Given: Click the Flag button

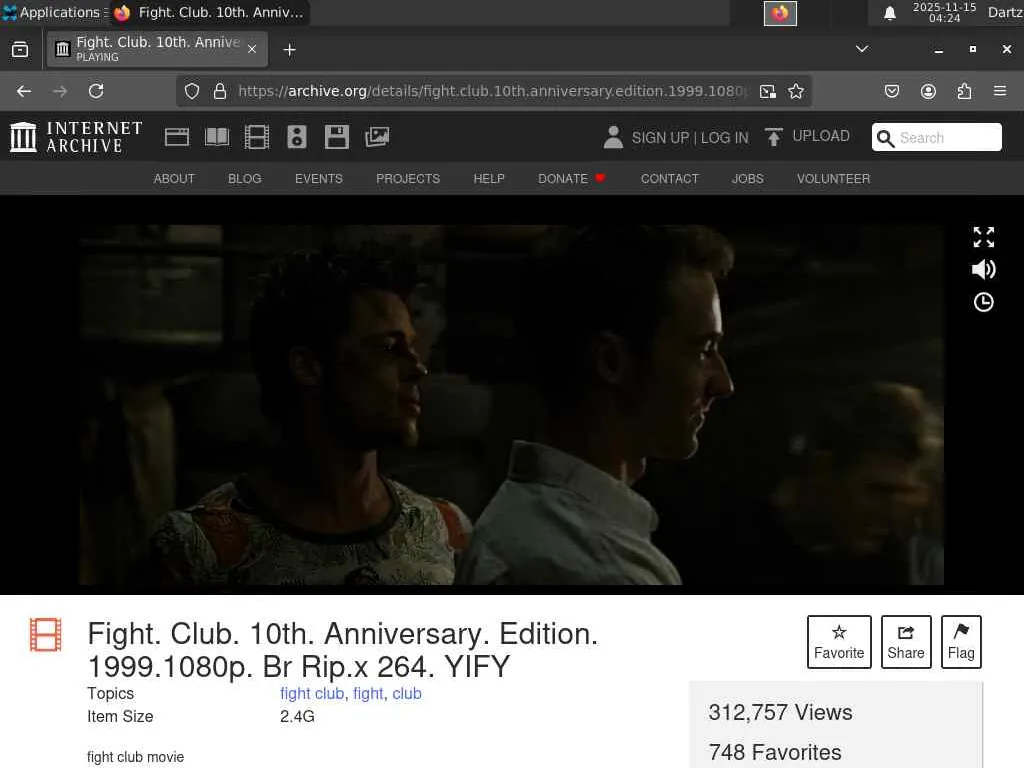Looking at the screenshot, I should click(x=961, y=642).
